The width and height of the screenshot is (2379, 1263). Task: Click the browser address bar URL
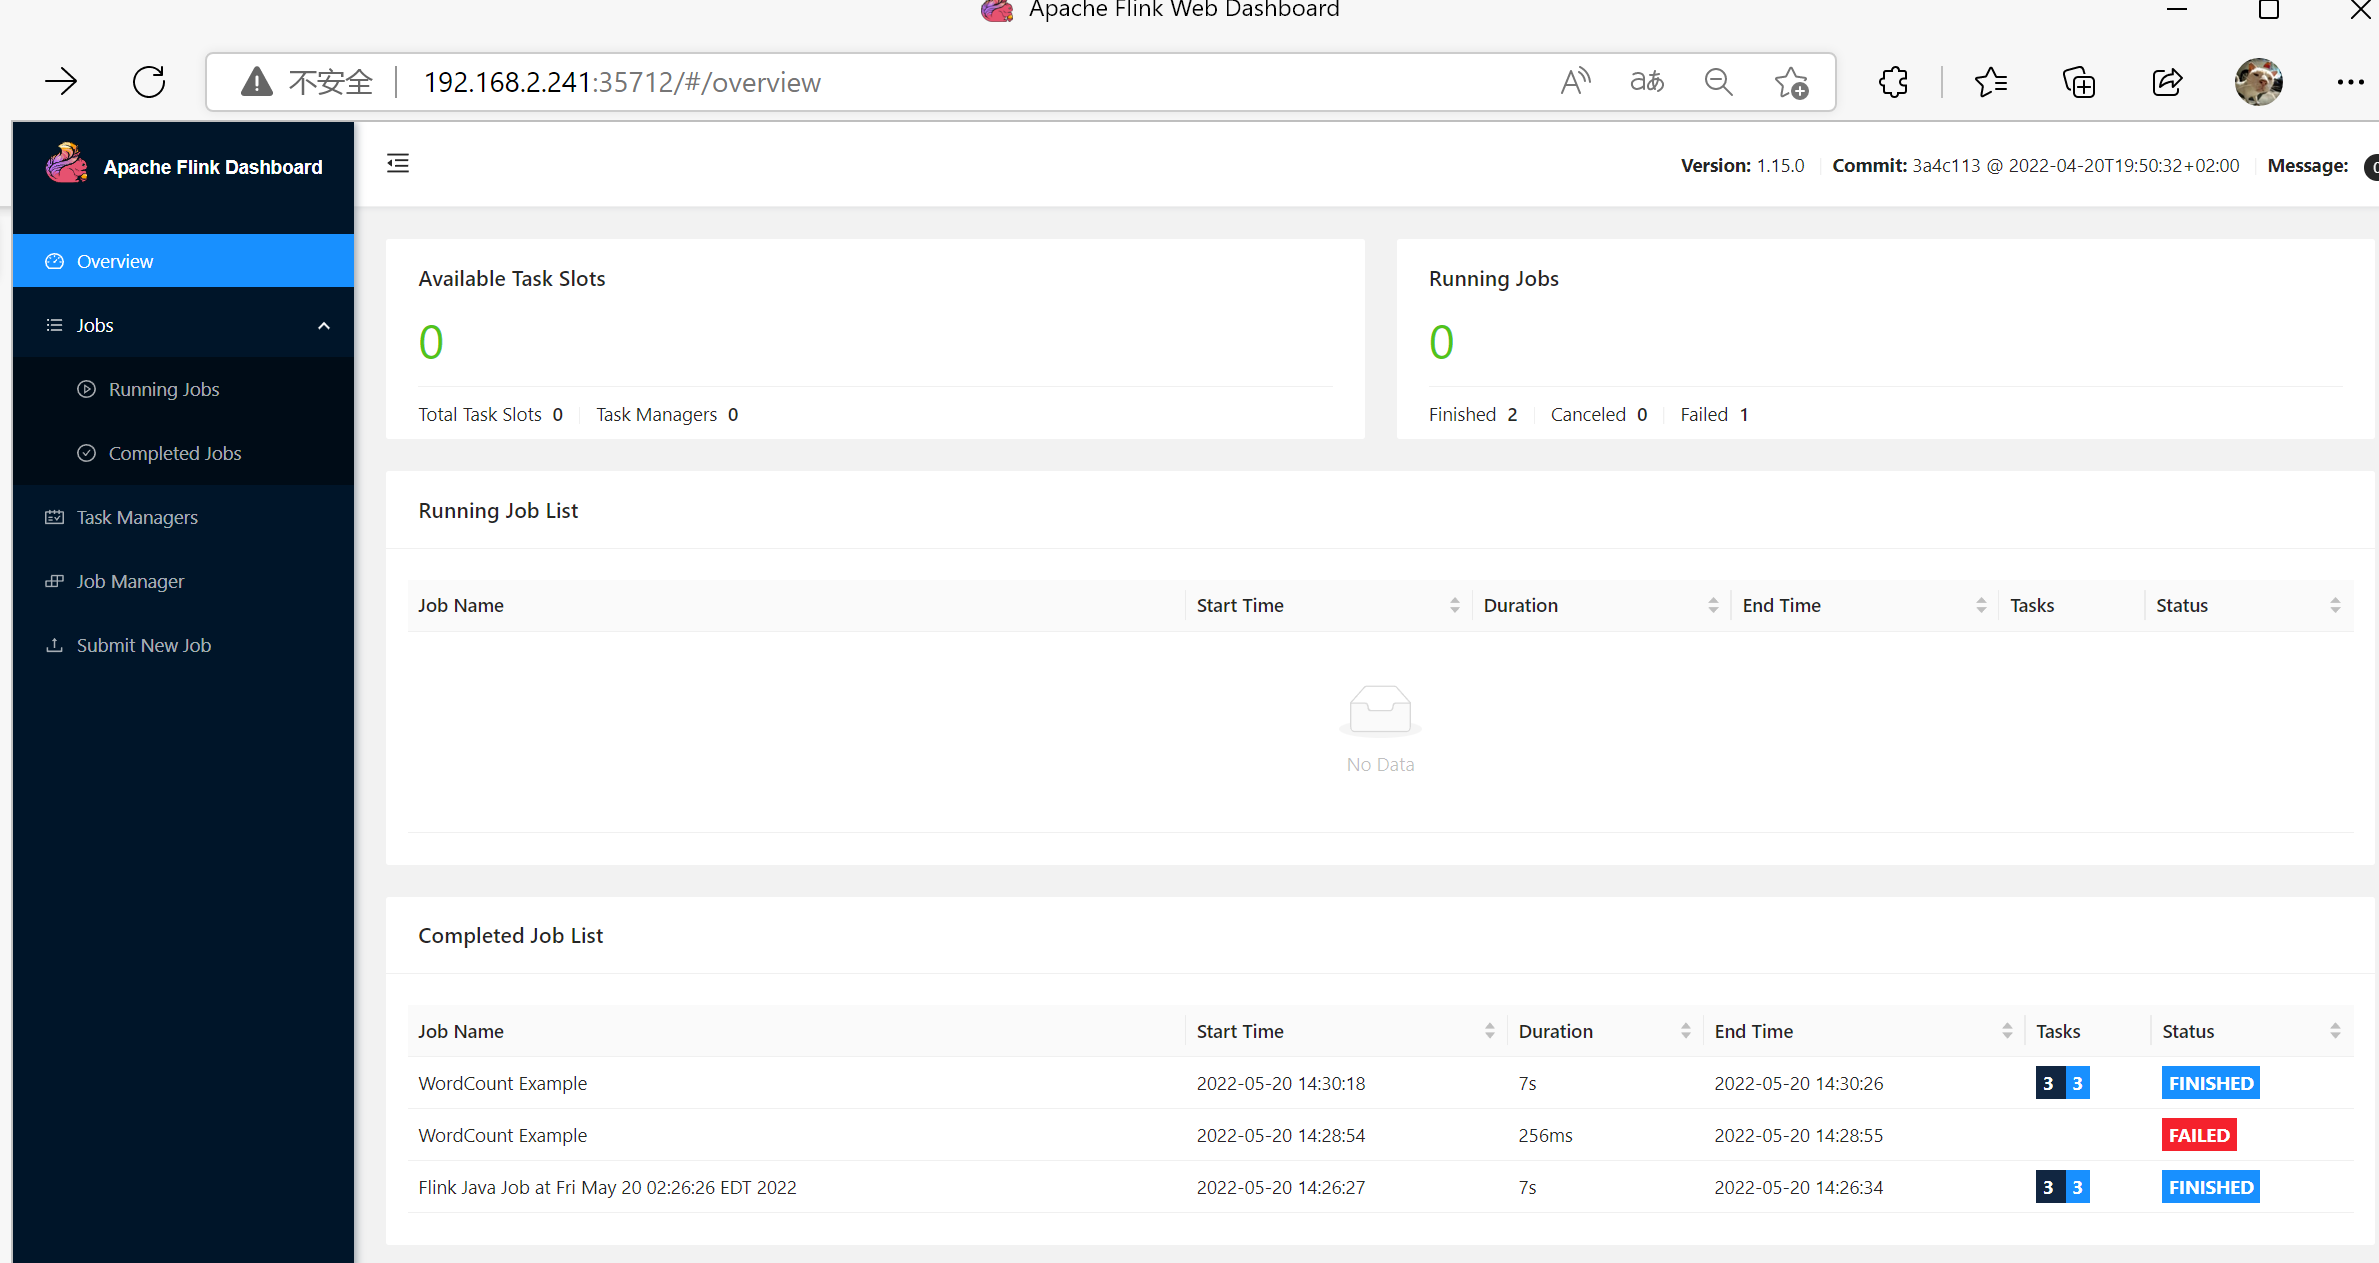[x=622, y=82]
